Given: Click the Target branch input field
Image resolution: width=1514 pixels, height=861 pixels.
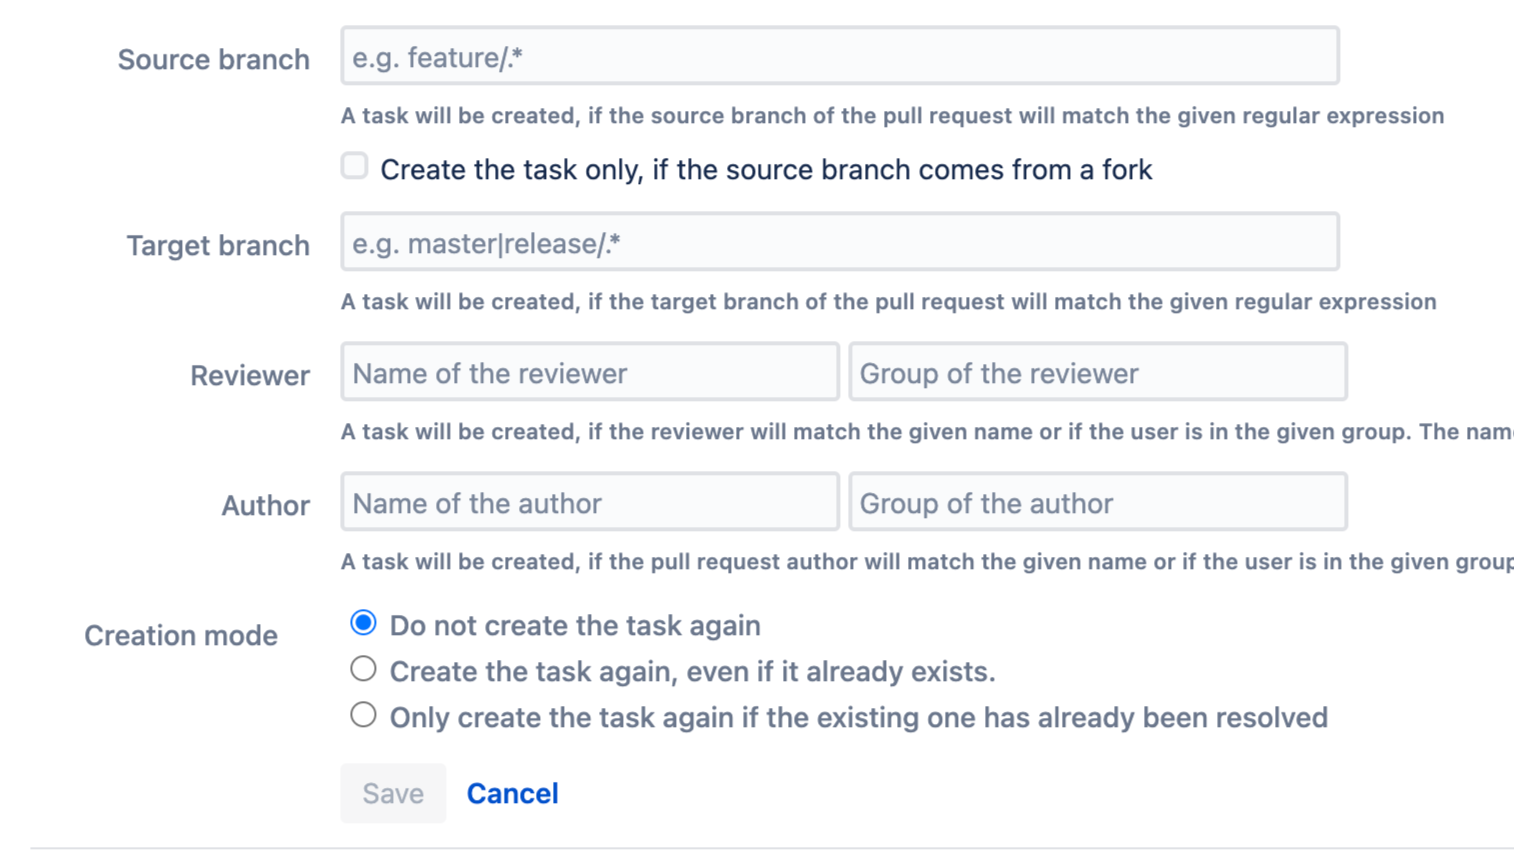Looking at the screenshot, I should (x=839, y=243).
